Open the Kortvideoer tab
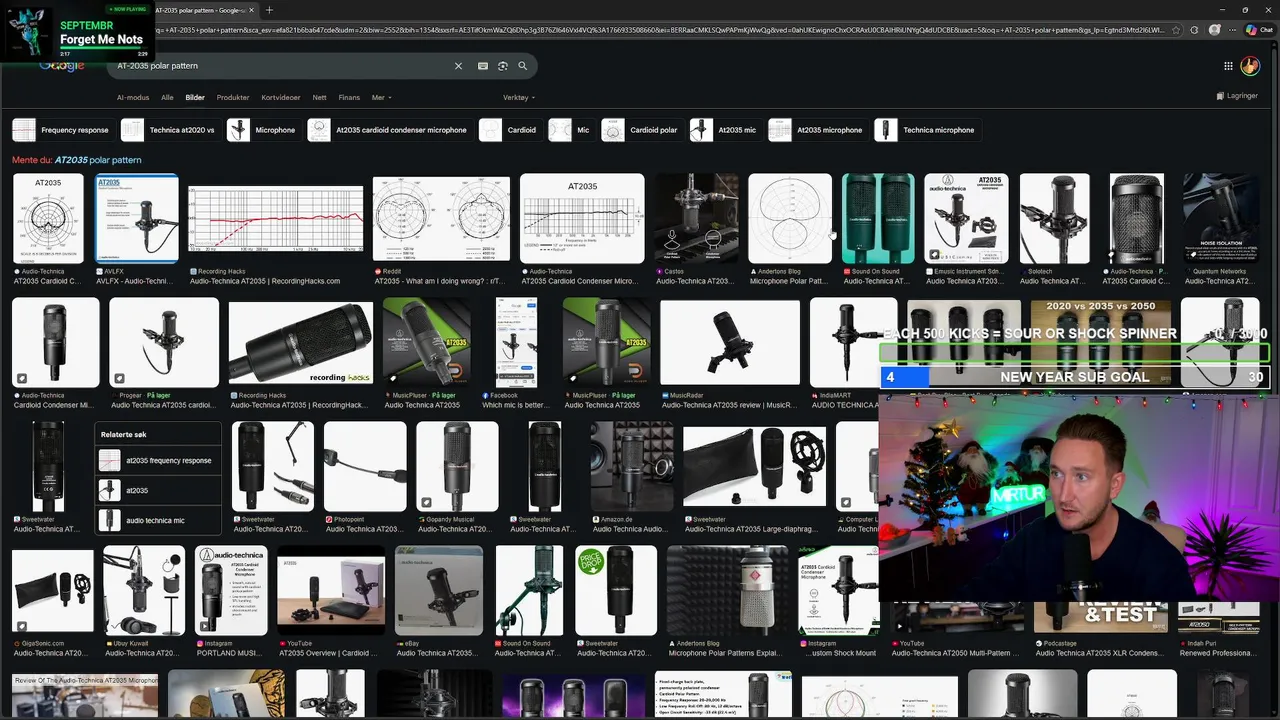Viewport: 1280px width, 720px height. coord(281,98)
